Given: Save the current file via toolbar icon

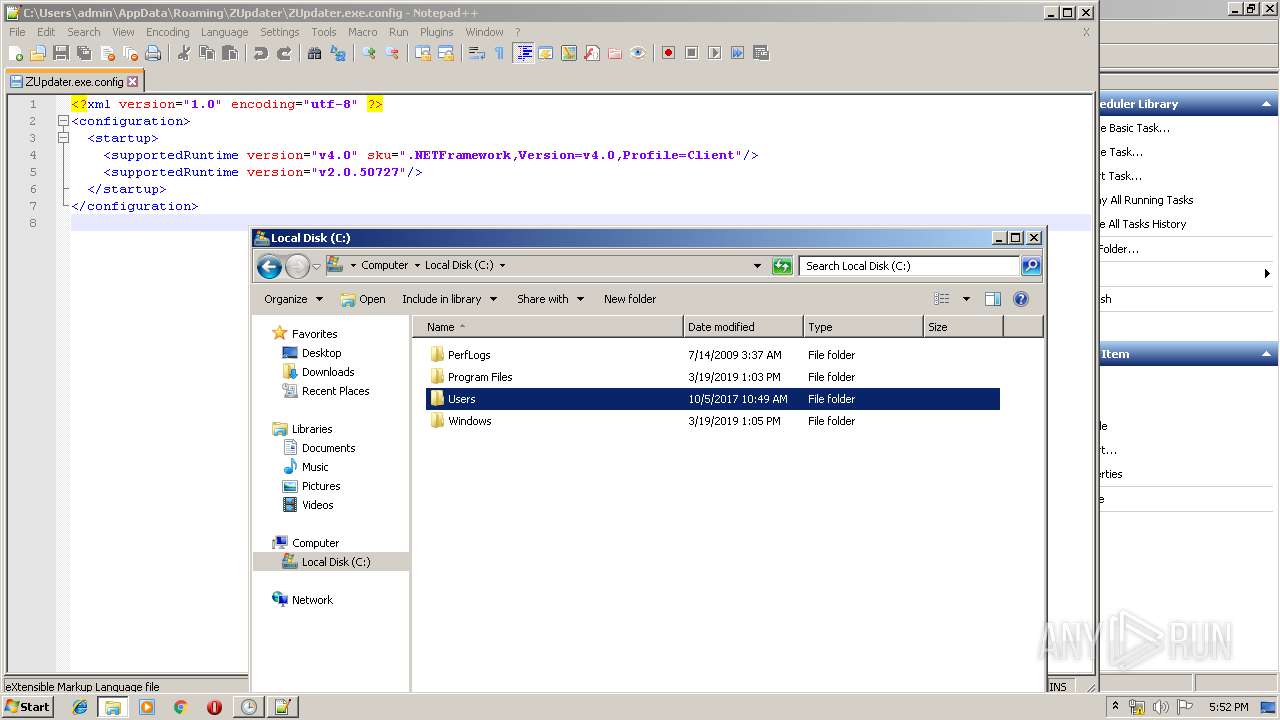Looking at the screenshot, I should tap(61, 53).
